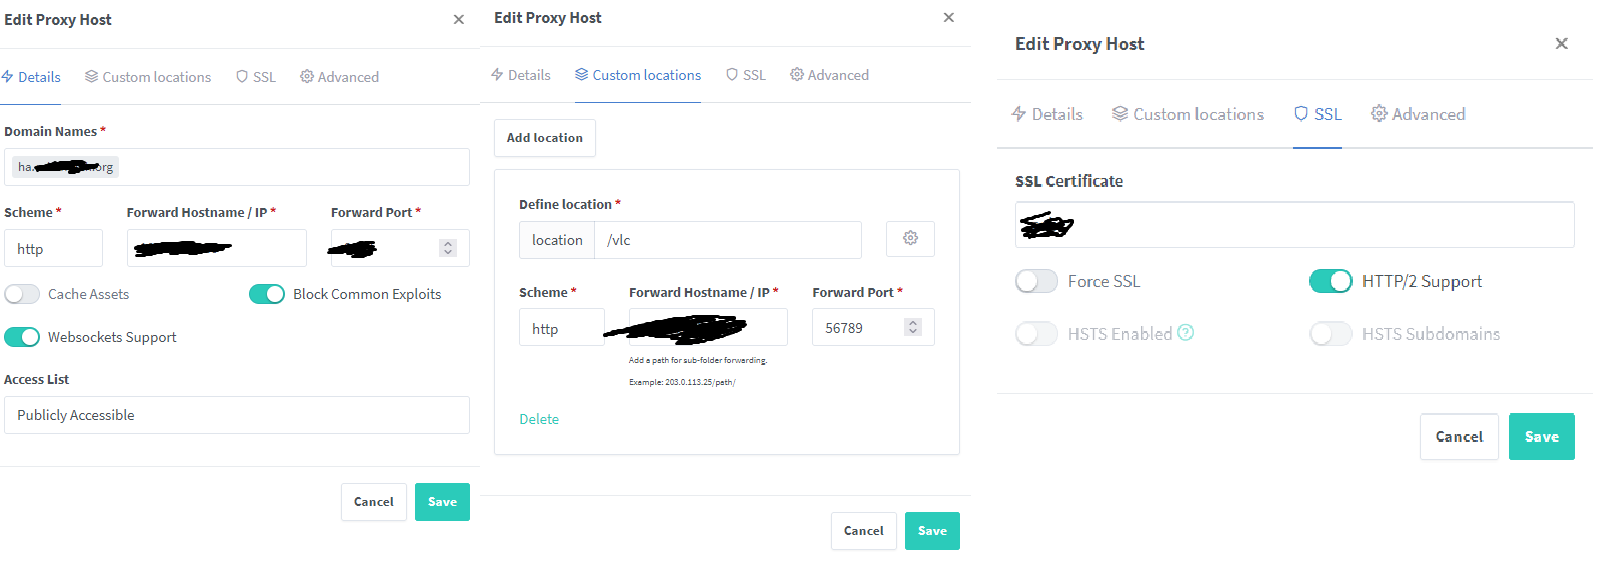Image resolution: width=1615 pixels, height=572 pixels.
Task: Click the Forward Port stepper in Details panel
Action: (x=448, y=248)
